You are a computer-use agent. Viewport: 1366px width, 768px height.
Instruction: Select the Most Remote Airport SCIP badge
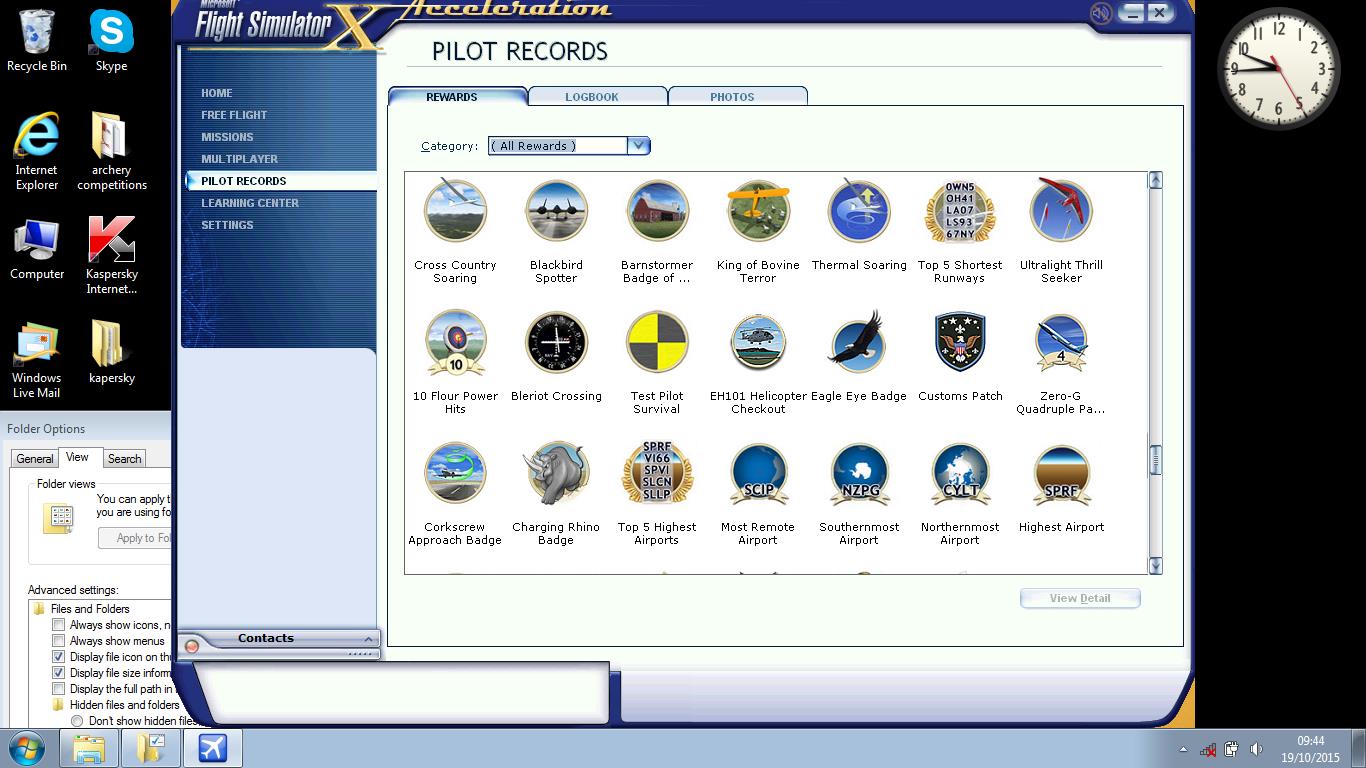point(758,473)
